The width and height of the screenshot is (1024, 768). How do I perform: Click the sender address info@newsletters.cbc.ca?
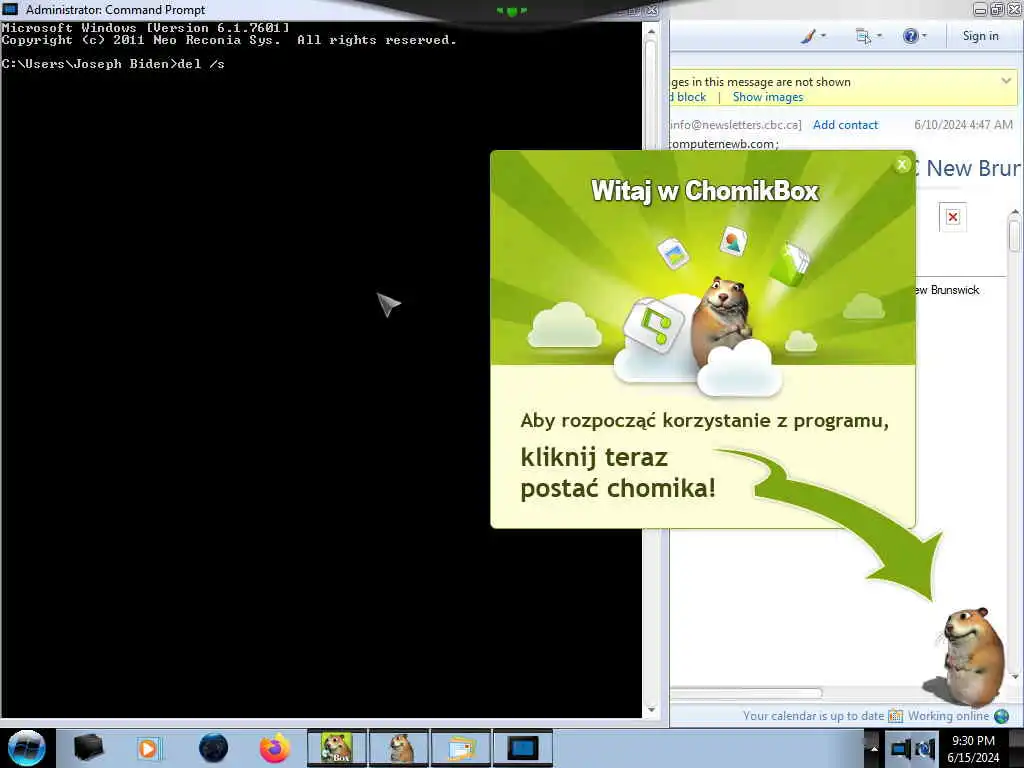(x=736, y=125)
